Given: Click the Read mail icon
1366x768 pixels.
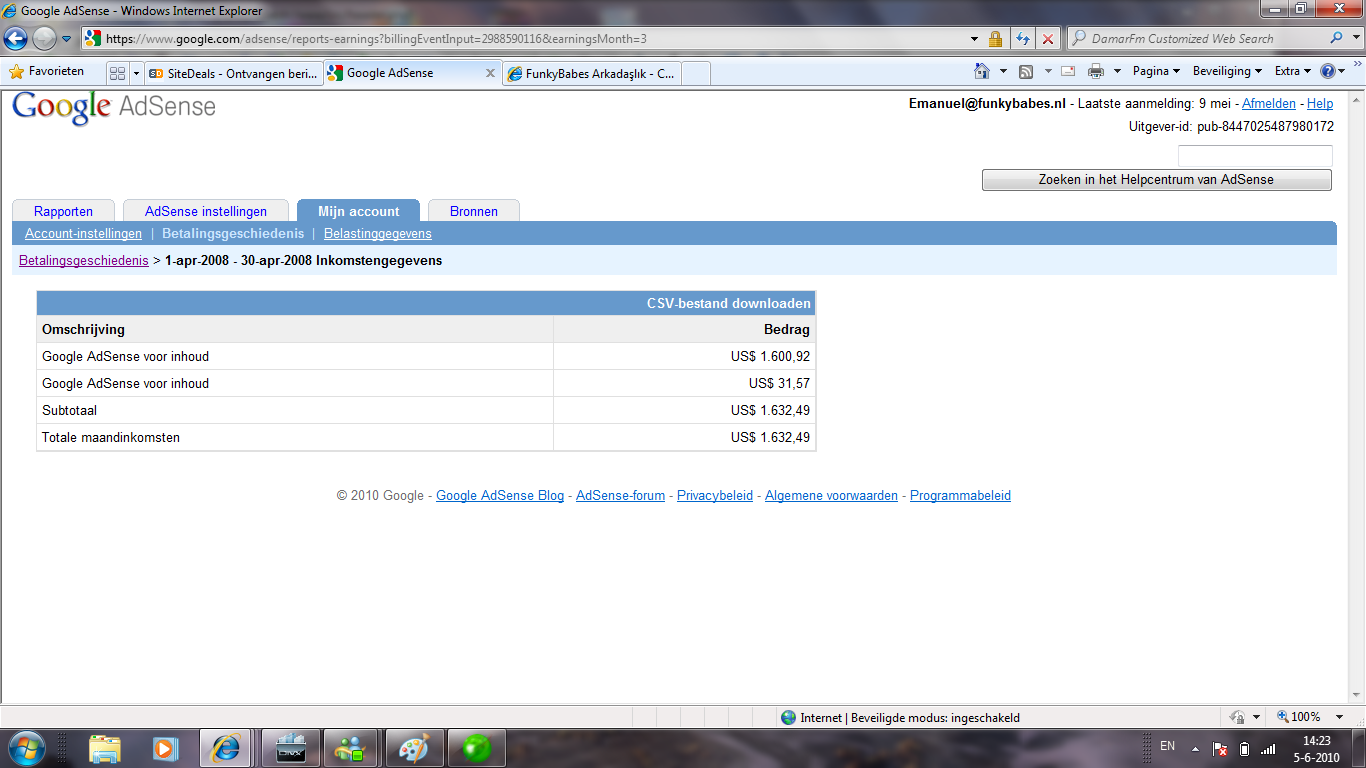Looking at the screenshot, I should (x=1068, y=71).
